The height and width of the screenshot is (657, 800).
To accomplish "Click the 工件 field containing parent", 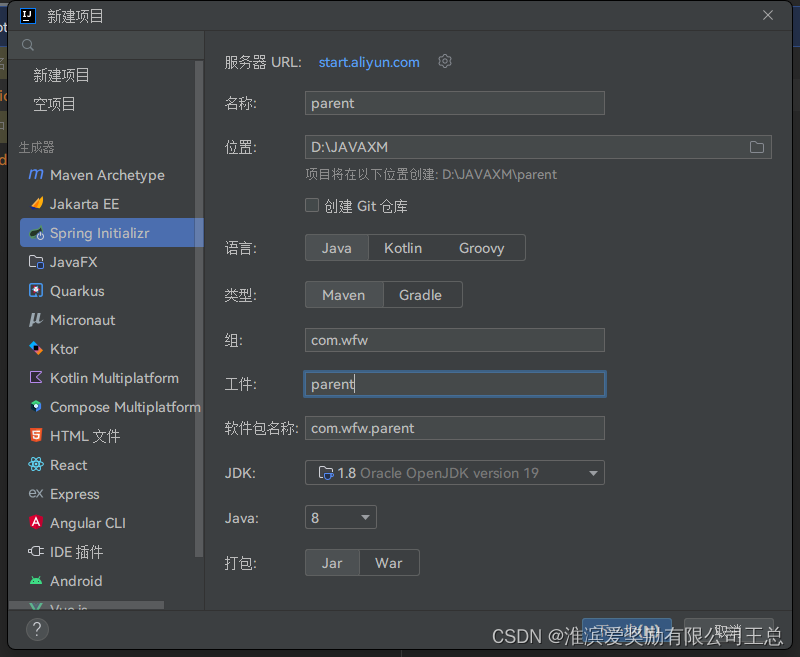I will click(x=455, y=384).
